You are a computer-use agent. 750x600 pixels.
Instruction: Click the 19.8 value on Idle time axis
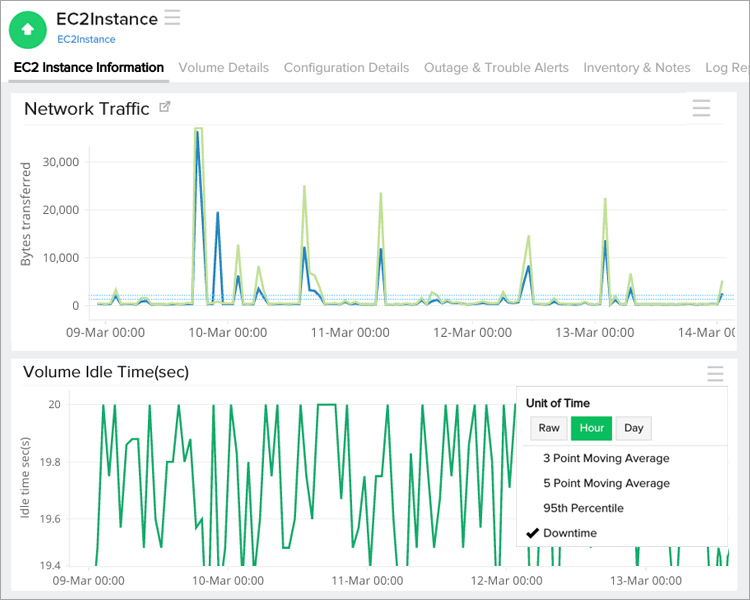pos(50,462)
